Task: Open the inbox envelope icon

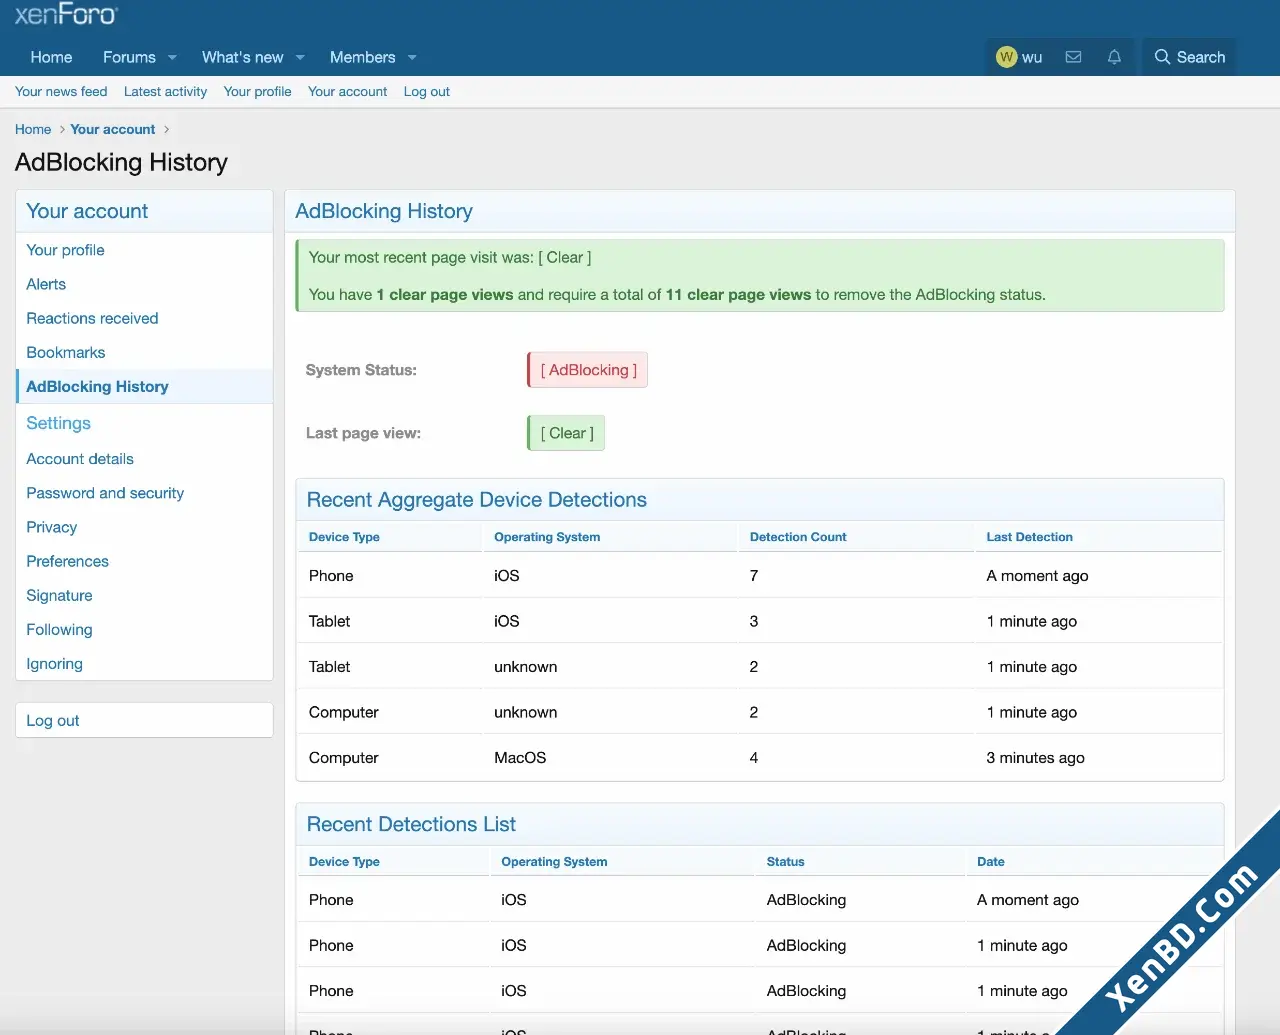Action: [x=1073, y=57]
